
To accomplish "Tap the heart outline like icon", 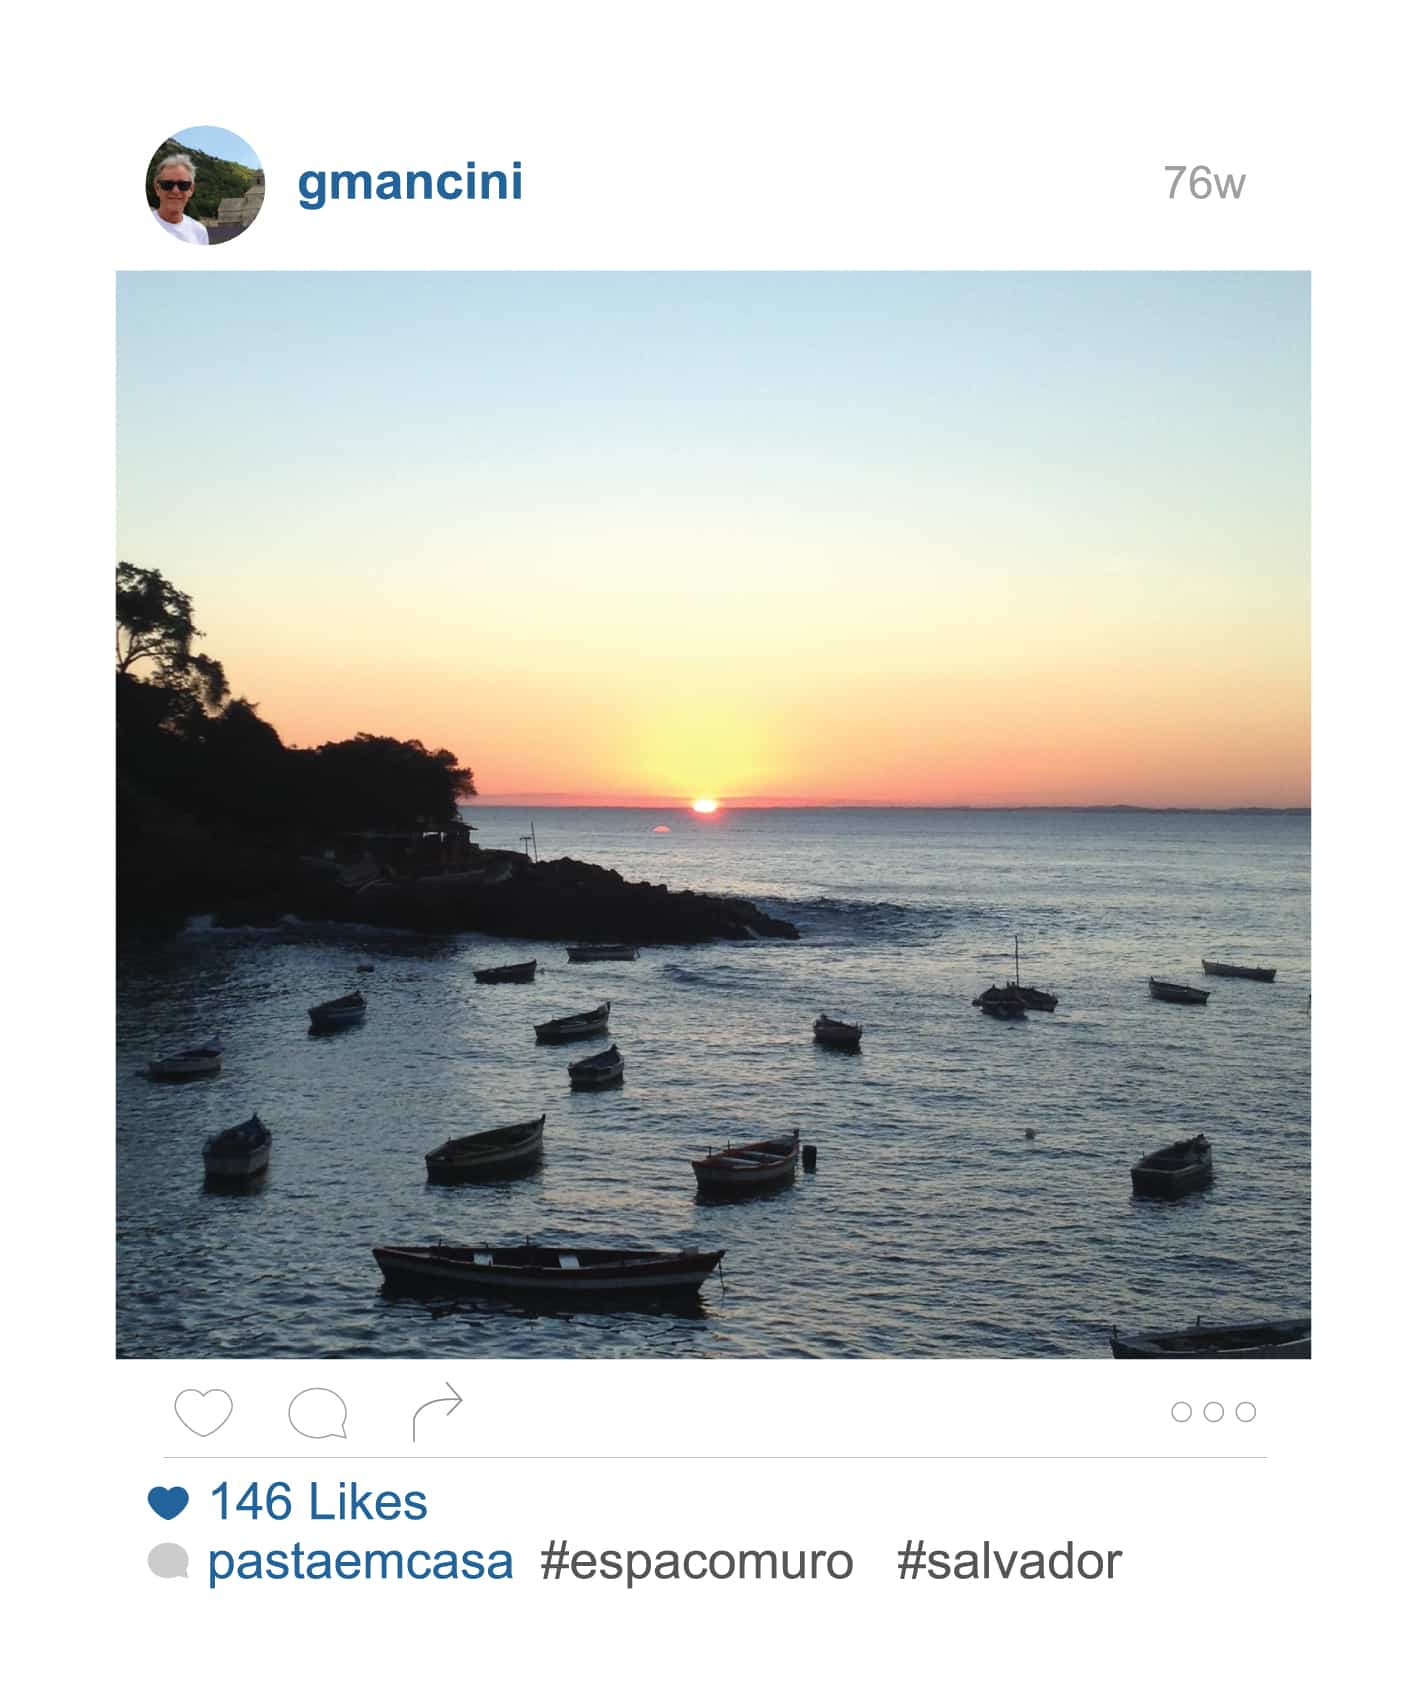I will pyautogui.click(x=203, y=1411).
